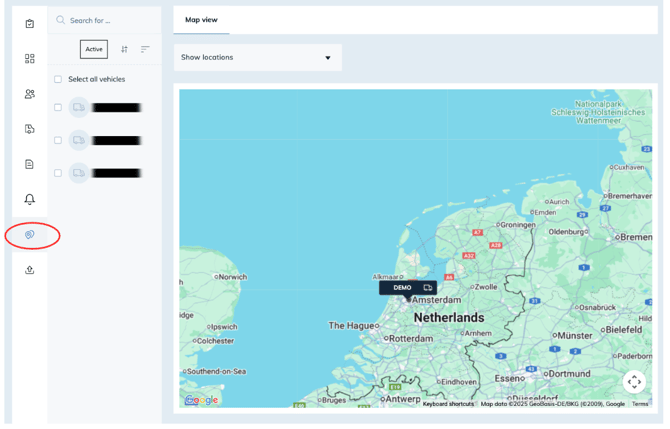The image size is (670, 429).
Task: Click the Ipswich label on map
Action: (x=224, y=326)
